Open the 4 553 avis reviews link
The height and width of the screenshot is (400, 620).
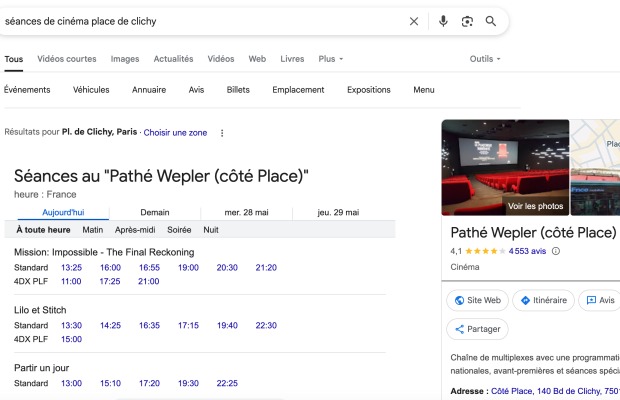click(527, 251)
